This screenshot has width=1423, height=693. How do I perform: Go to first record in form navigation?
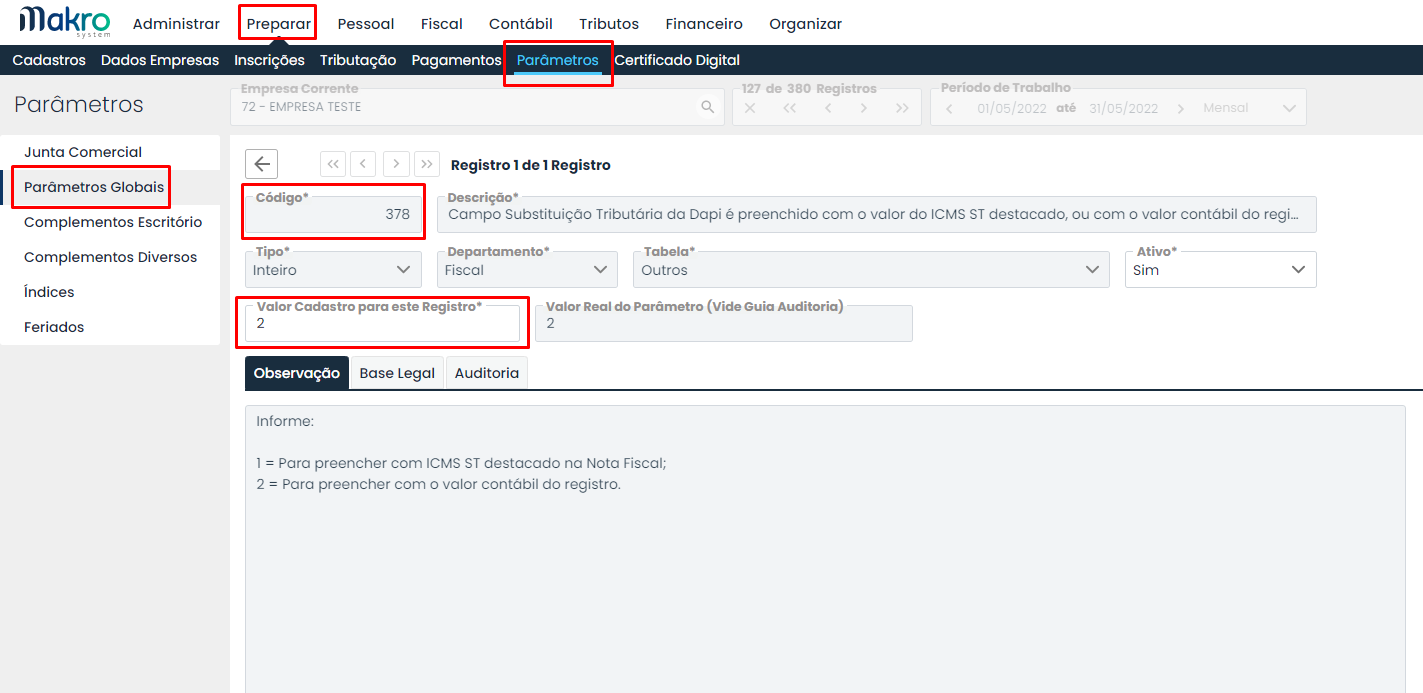[x=332, y=164]
